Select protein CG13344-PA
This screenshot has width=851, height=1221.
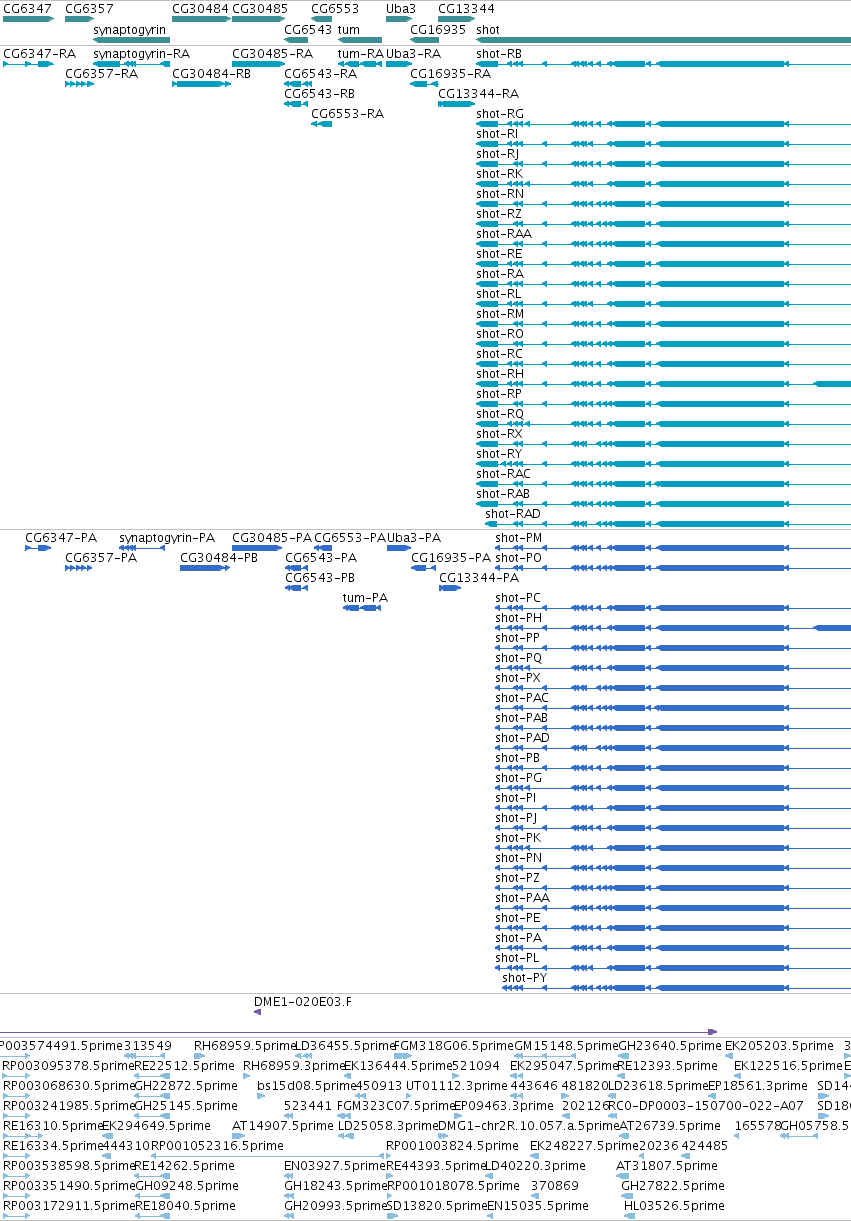click(x=479, y=577)
